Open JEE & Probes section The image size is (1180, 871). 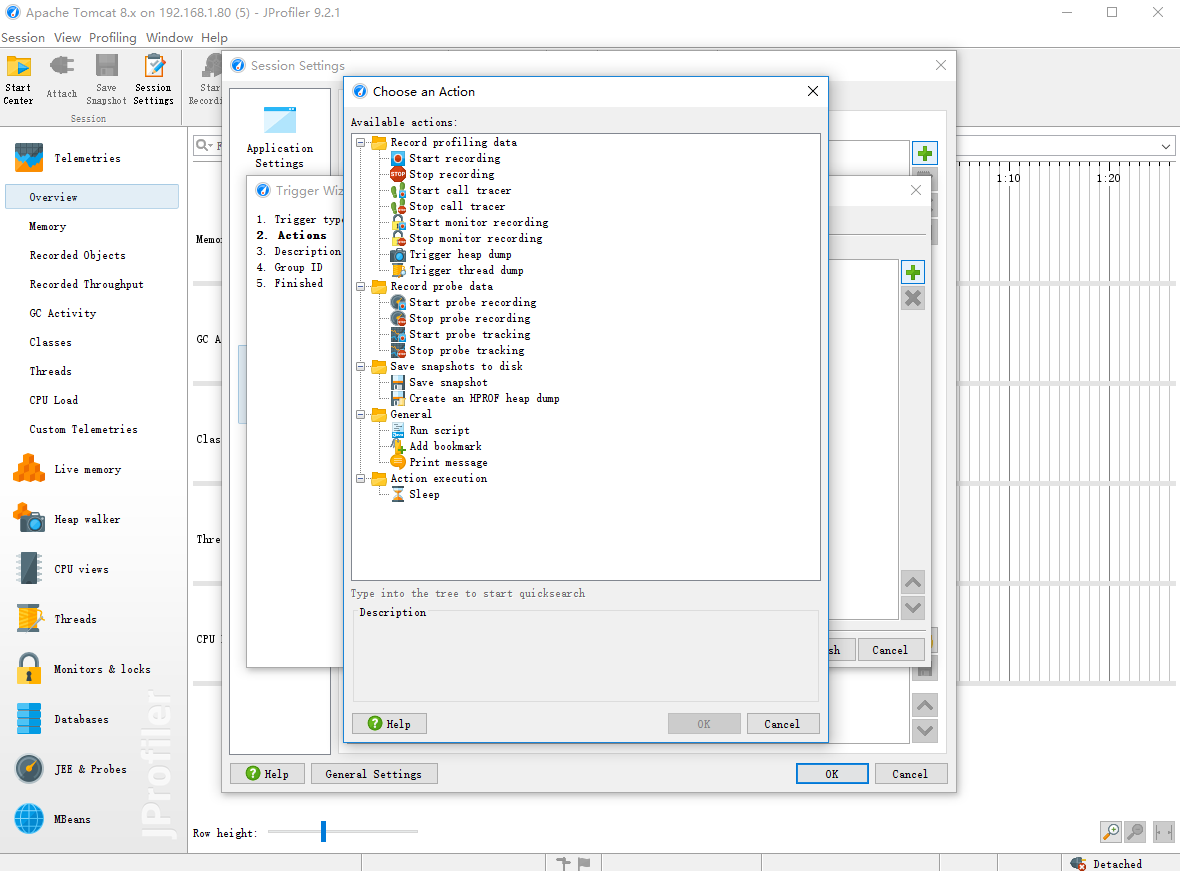[x=71, y=769]
